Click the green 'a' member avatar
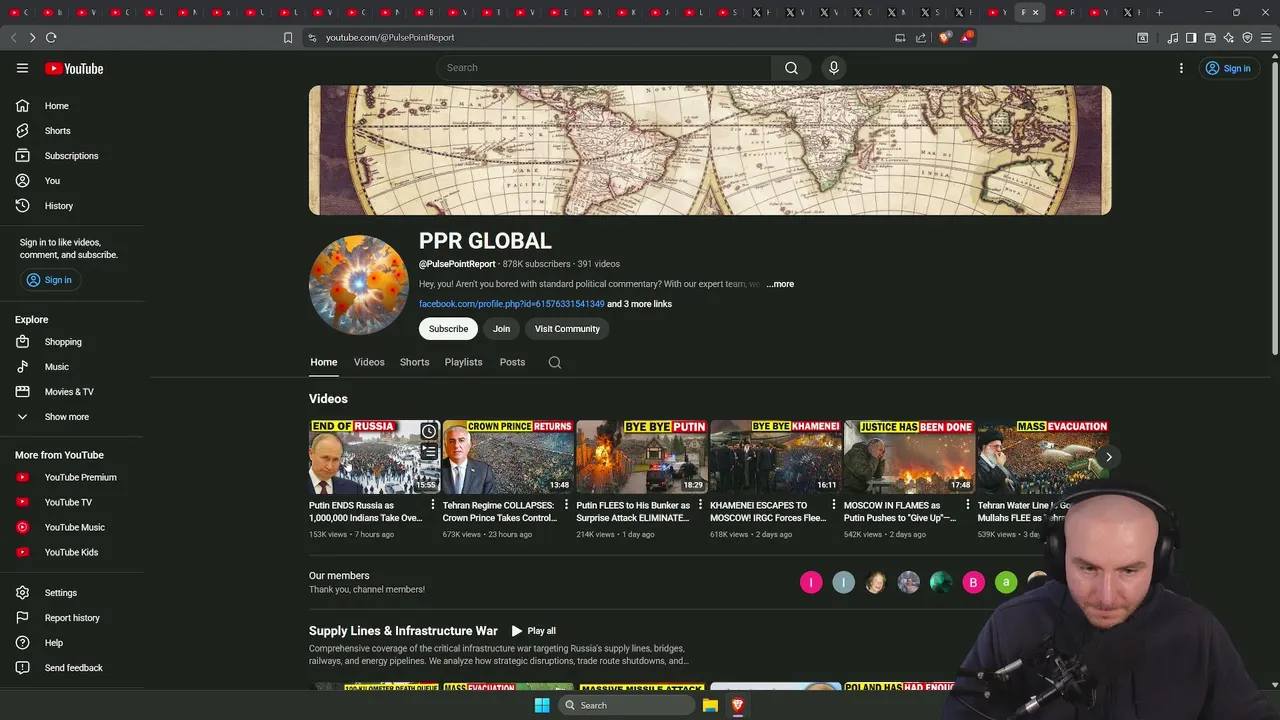 (x=1006, y=582)
